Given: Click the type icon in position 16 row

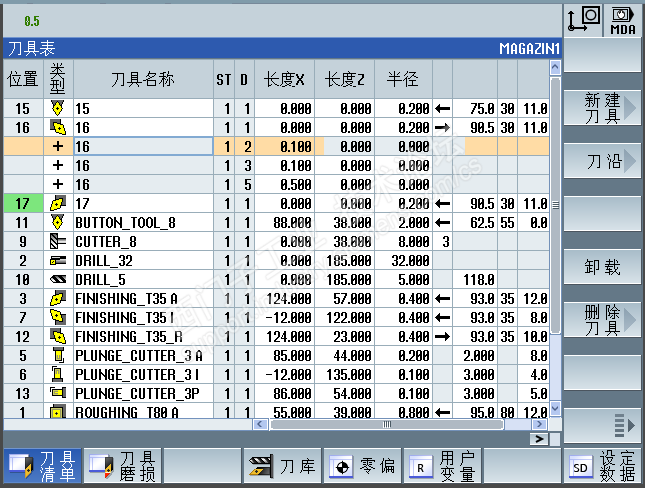Looking at the screenshot, I should pos(58,127).
